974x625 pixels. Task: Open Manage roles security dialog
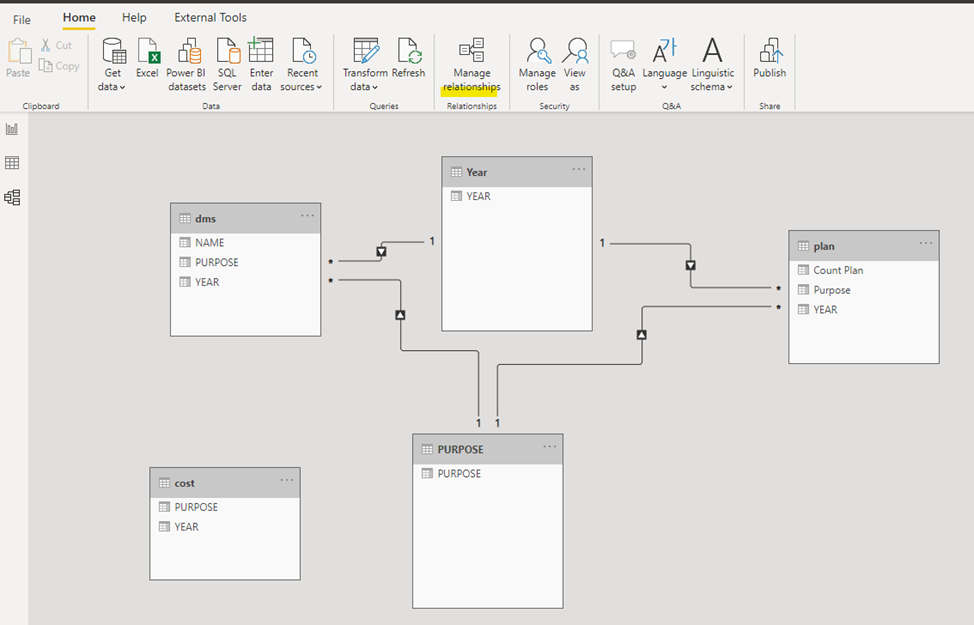(537, 65)
